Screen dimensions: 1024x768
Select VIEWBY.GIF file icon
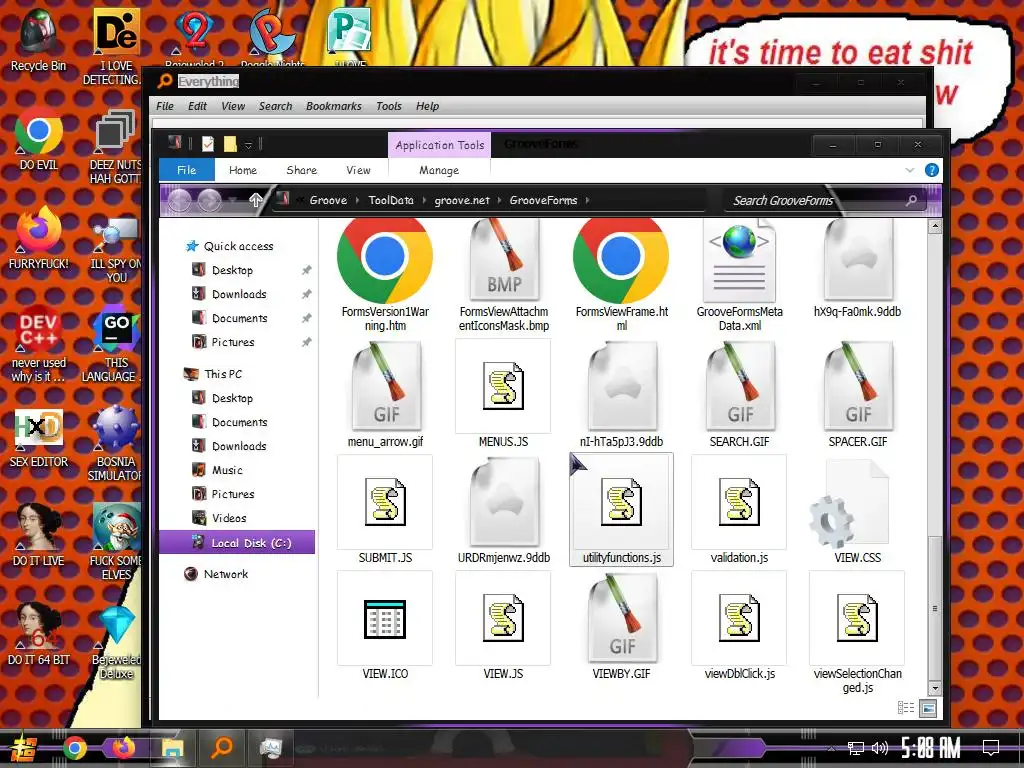(621, 618)
